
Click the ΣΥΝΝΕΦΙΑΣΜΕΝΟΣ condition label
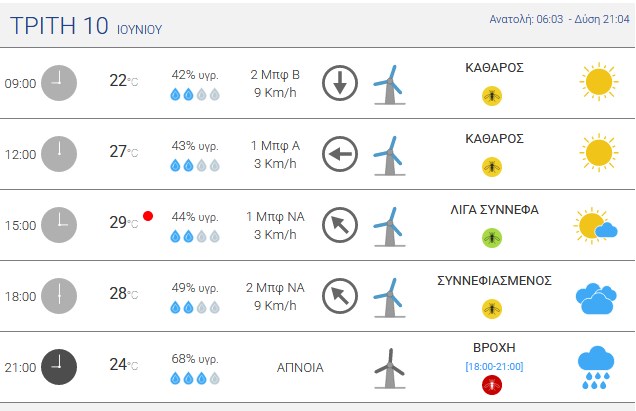point(494,280)
